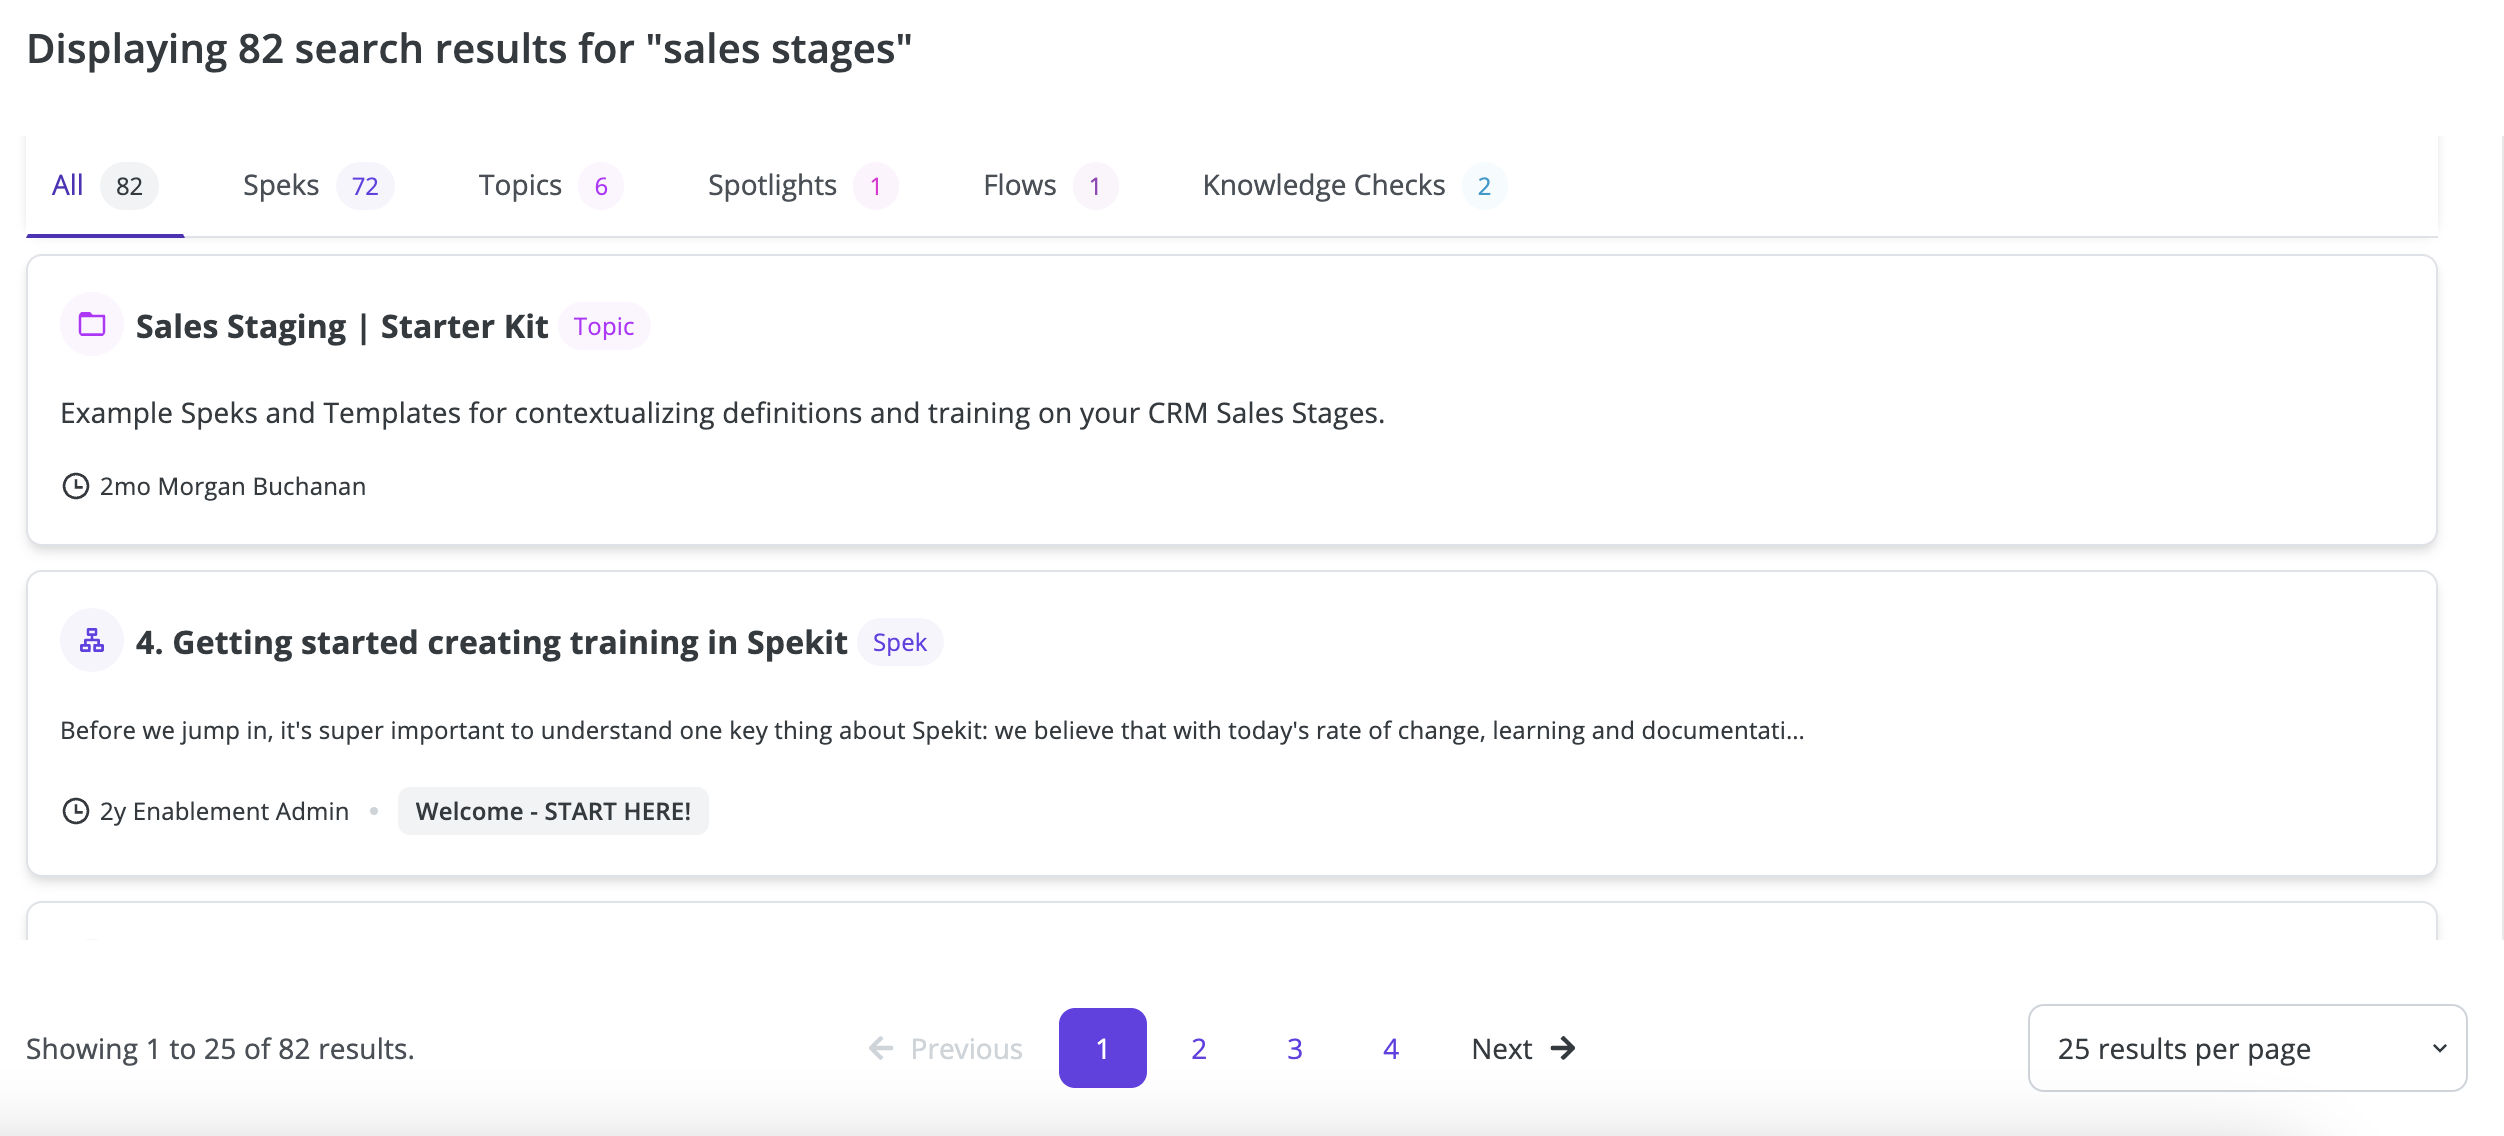
Task: Open the results per page dropdown
Action: coord(2247,1048)
